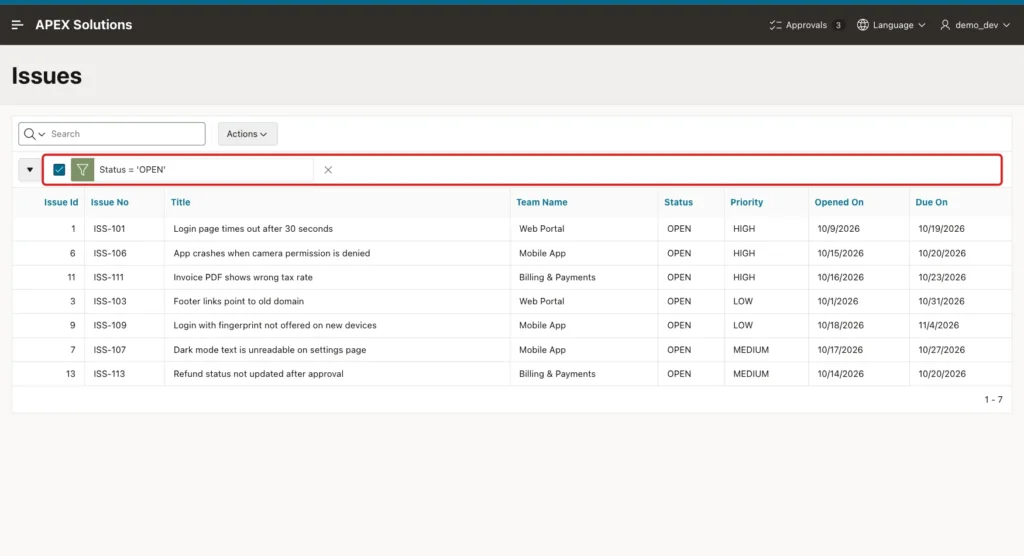Viewport: 1024px width, 556px height.
Task: Open search column selector chevron
Action: point(42,135)
